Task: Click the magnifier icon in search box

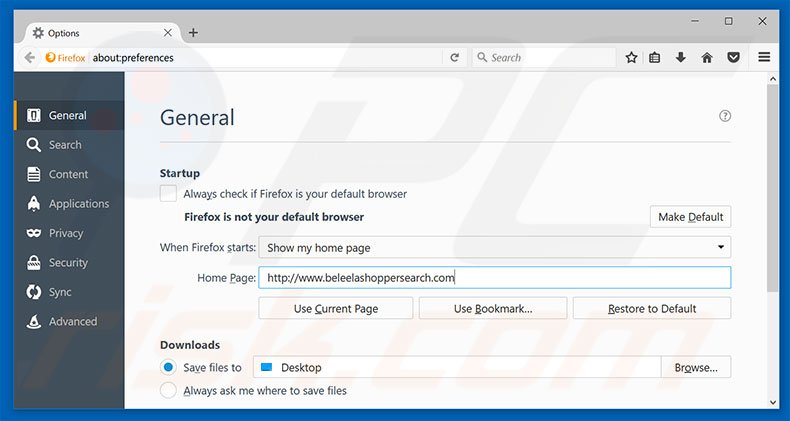Action: [x=482, y=57]
